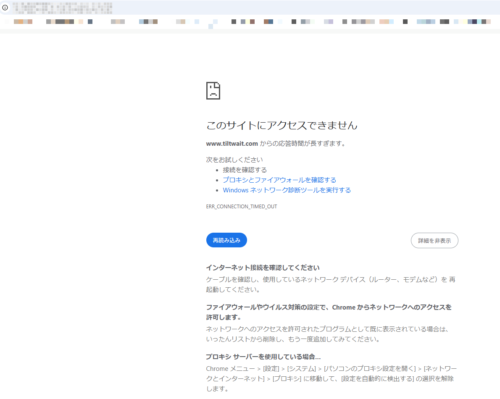Click the ERR_CONNECTION_TIMED_OUT error code text
500x399 pixels.
point(241,206)
